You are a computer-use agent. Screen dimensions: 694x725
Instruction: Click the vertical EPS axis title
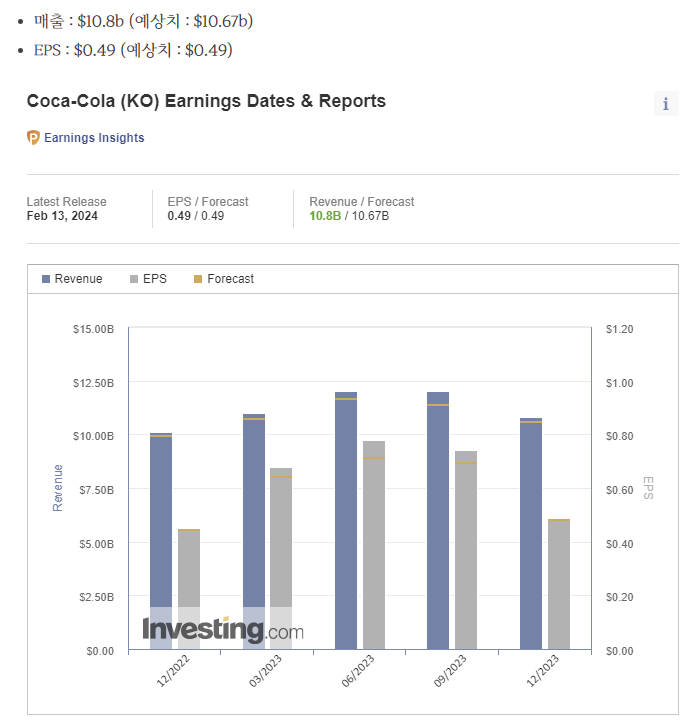[x=648, y=488]
